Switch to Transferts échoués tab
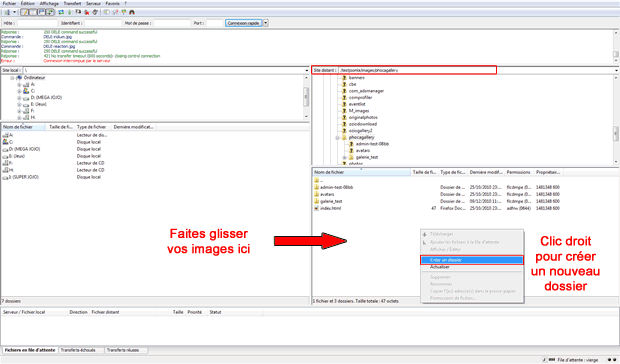The height and width of the screenshot is (364, 620). click(x=81, y=351)
